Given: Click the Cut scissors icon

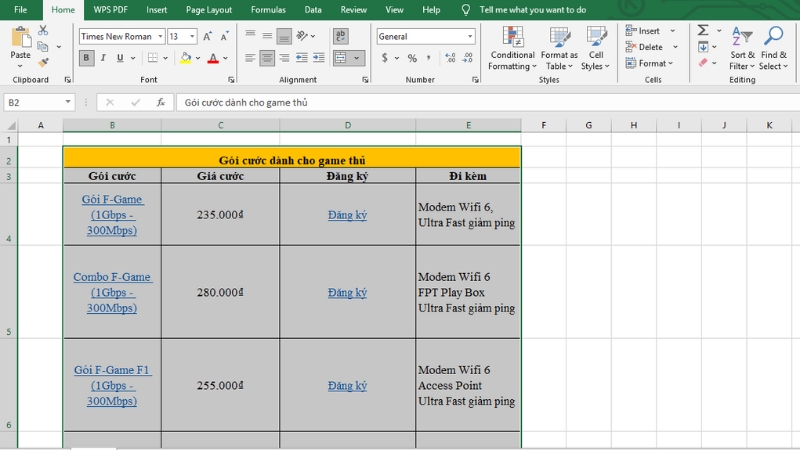Looking at the screenshot, I should click(x=43, y=31).
